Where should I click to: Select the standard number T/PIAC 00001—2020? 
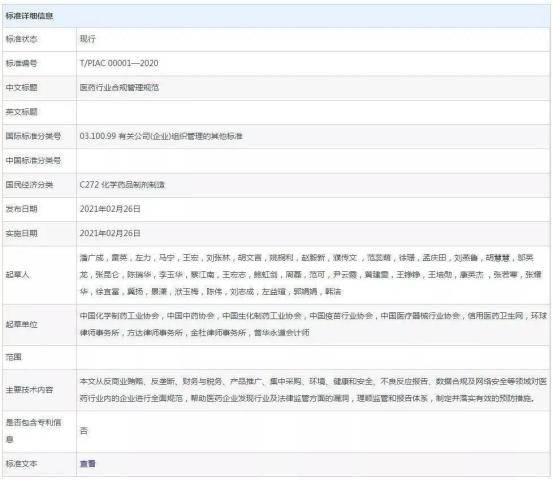pyautogui.click(x=119, y=63)
